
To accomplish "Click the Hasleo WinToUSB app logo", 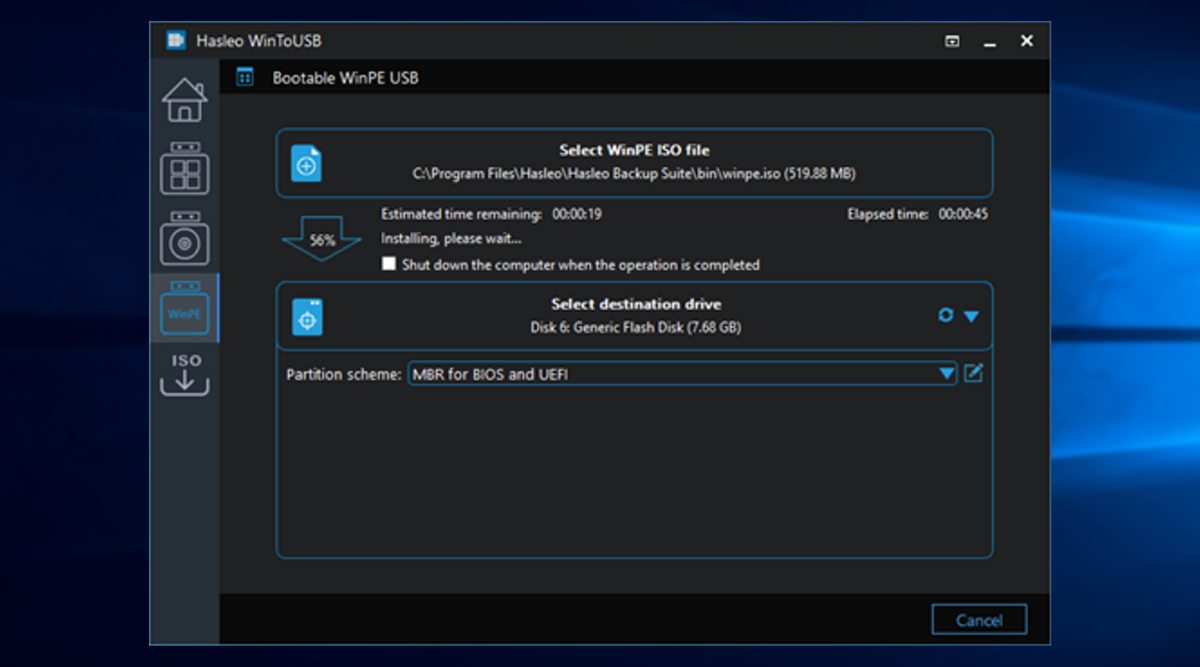I will pos(176,41).
